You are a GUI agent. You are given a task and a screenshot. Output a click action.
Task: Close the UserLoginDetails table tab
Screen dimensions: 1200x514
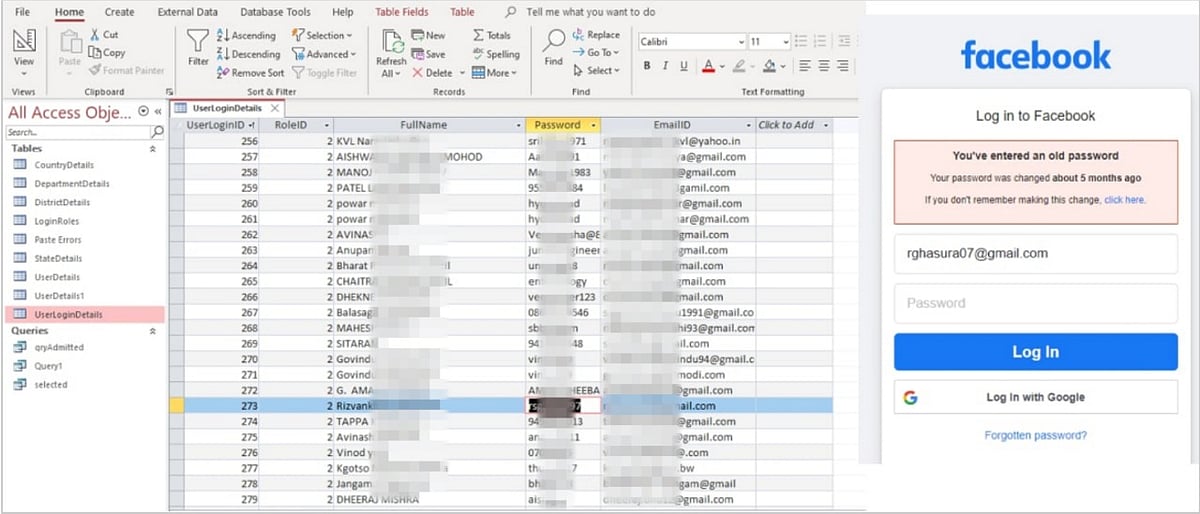[x=275, y=108]
